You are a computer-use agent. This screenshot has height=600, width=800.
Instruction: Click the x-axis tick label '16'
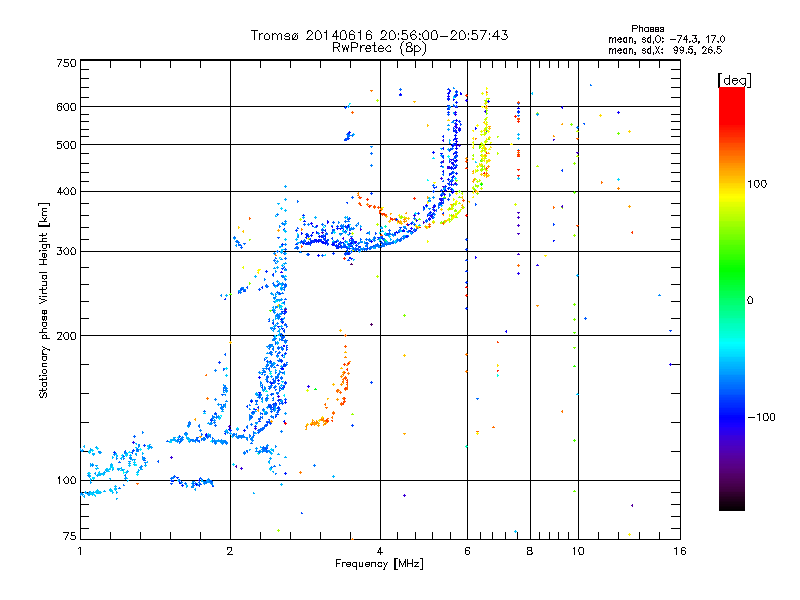click(x=680, y=551)
